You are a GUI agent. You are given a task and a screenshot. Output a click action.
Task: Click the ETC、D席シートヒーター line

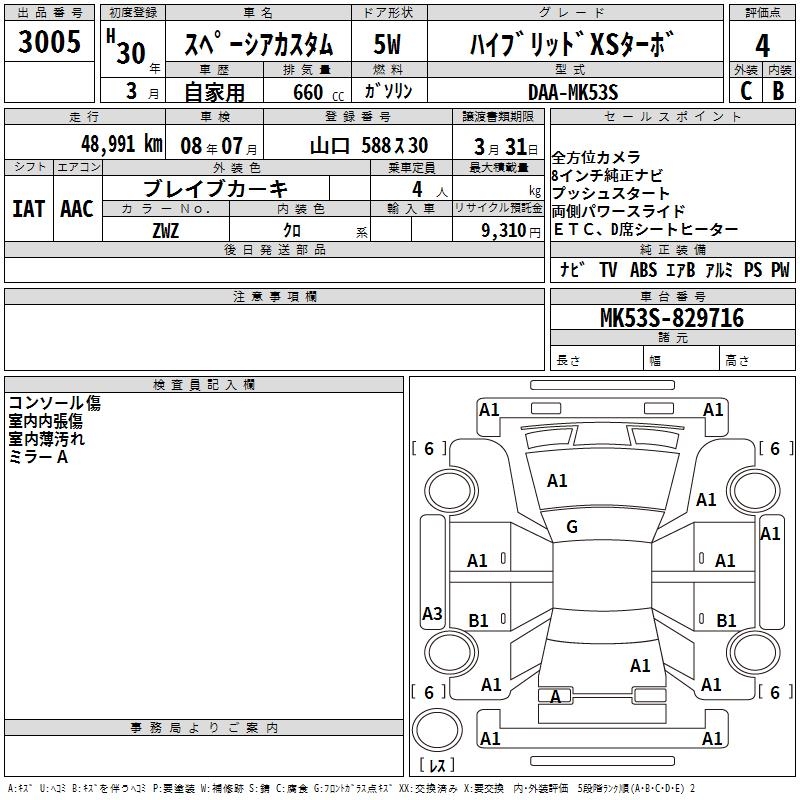point(645,230)
